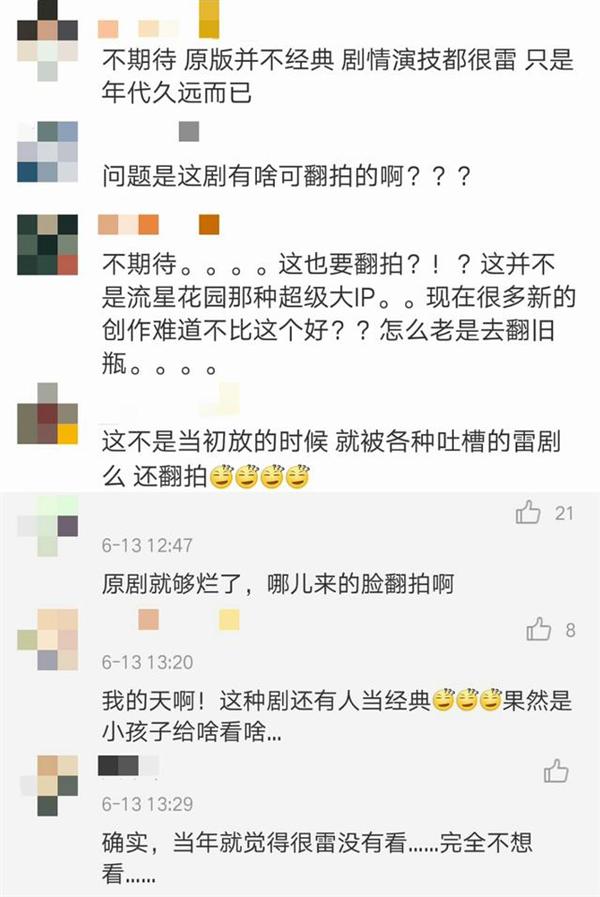Open avatar of the 6-13 12:47 commenter
The height and width of the screenshot is (897, 600).
point(47,526)
